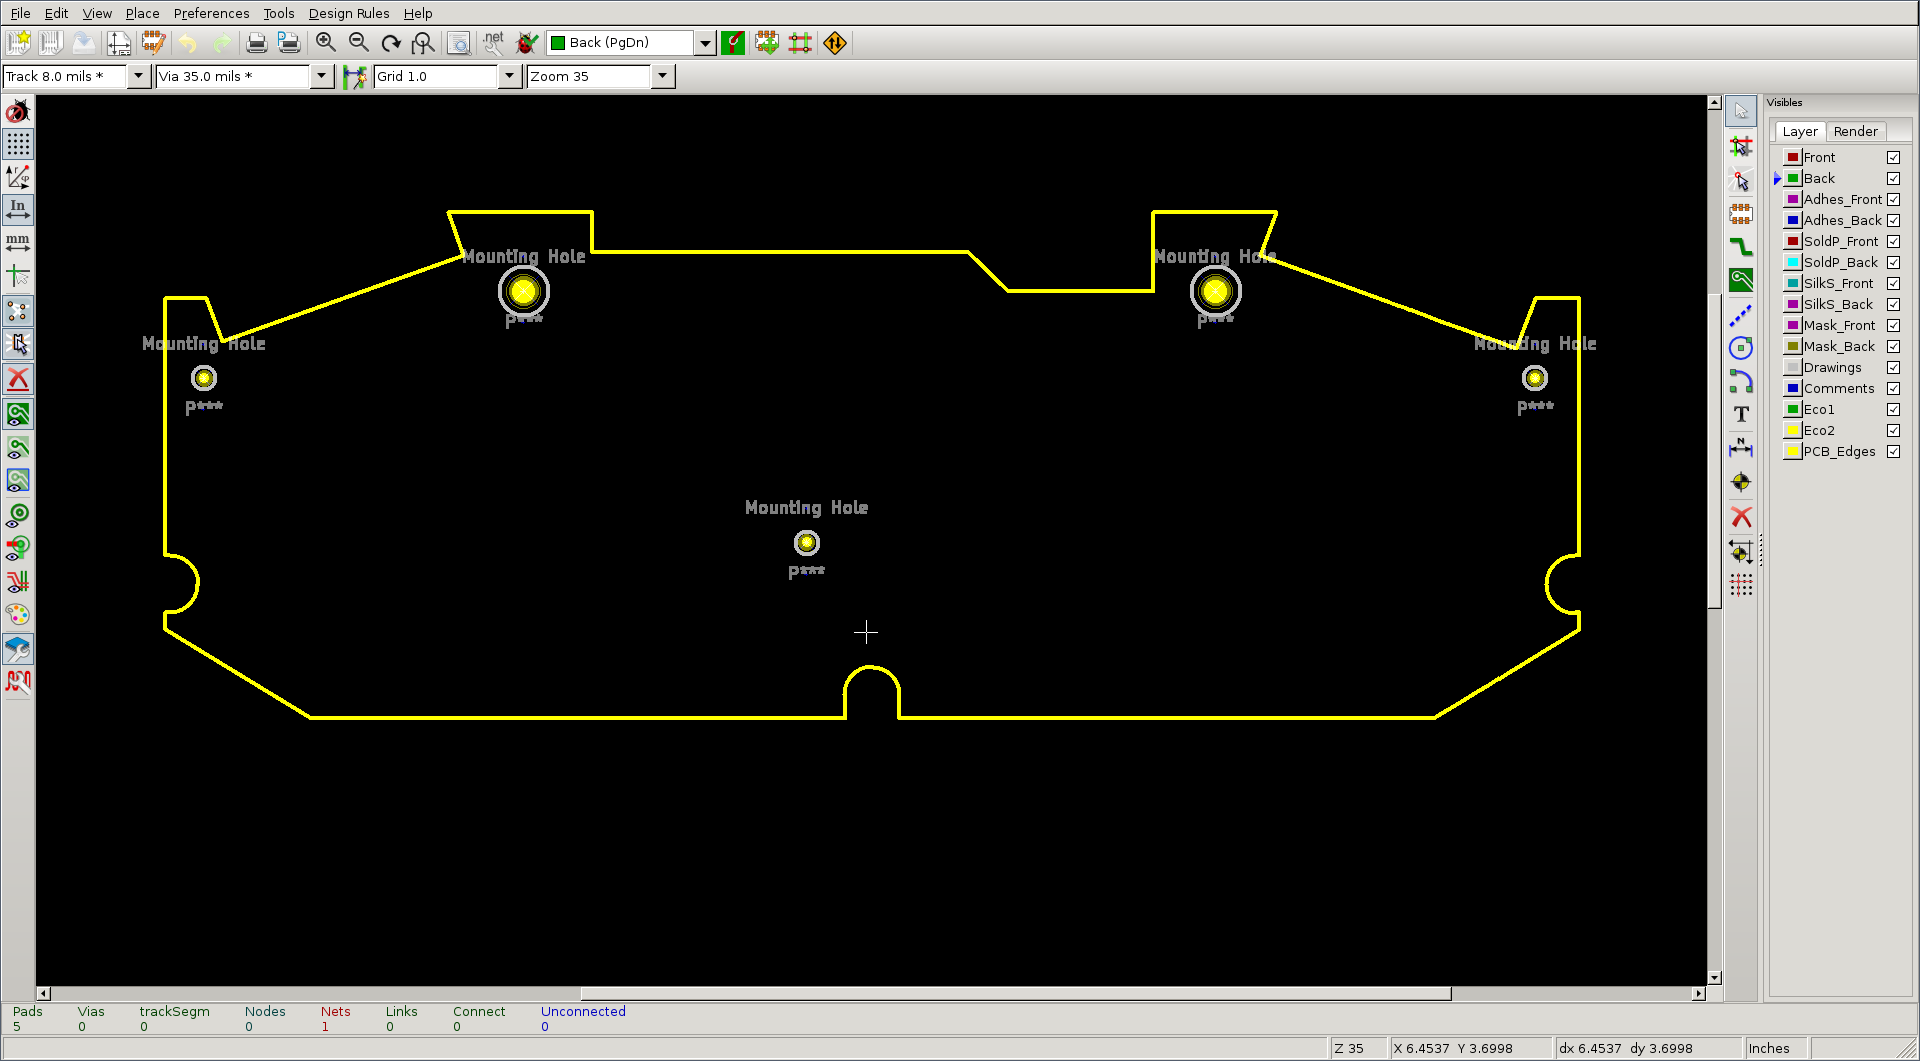
Task: Select the Delete items tool
Action: pyautogui.click(x=1741, y=517)
